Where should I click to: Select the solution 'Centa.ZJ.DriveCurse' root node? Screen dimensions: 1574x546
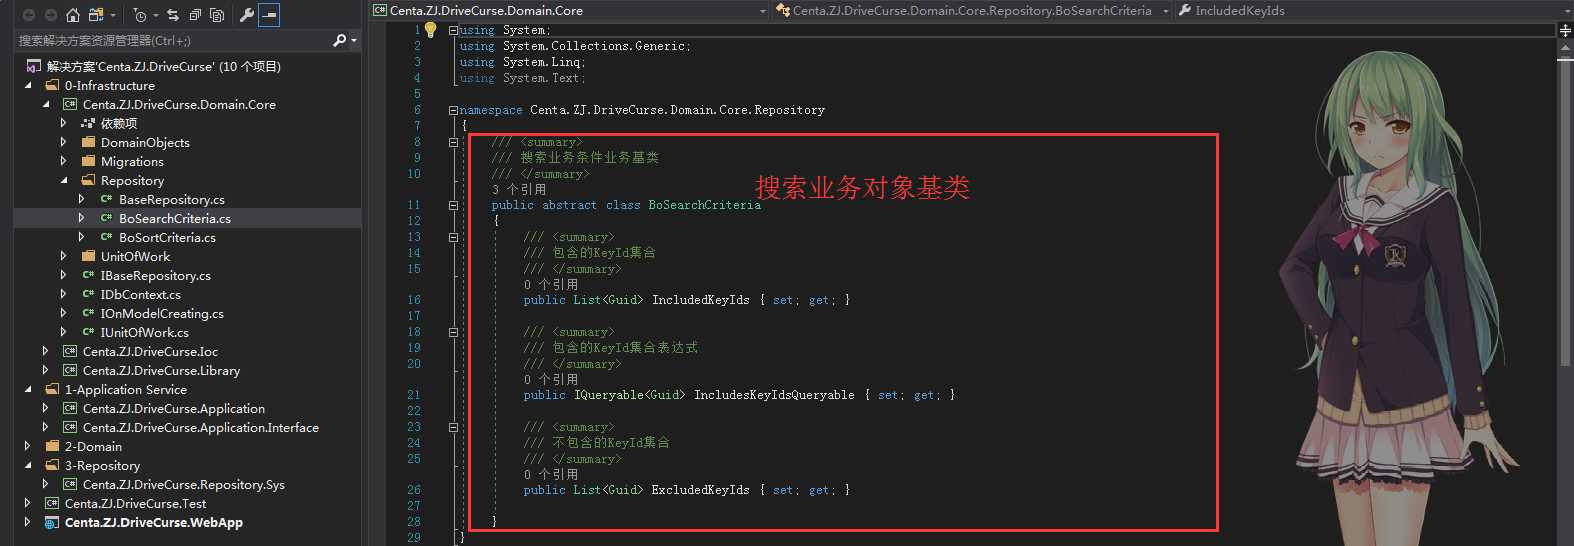coord(164,66)
